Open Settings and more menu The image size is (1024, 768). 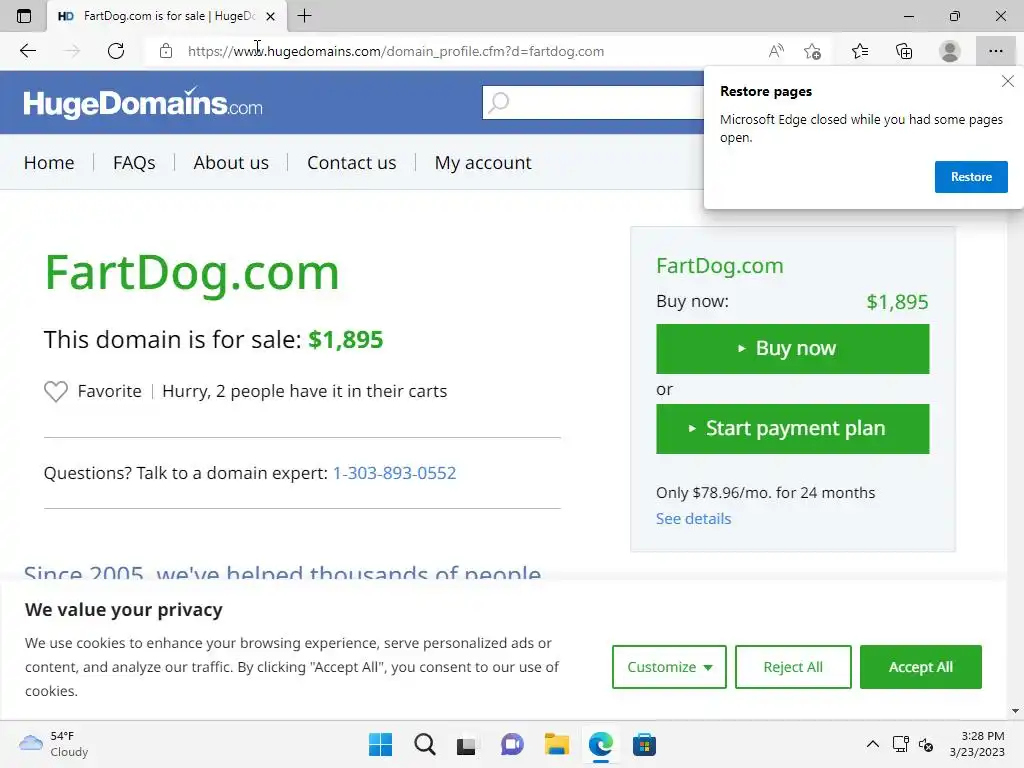[x=995, y=51]
